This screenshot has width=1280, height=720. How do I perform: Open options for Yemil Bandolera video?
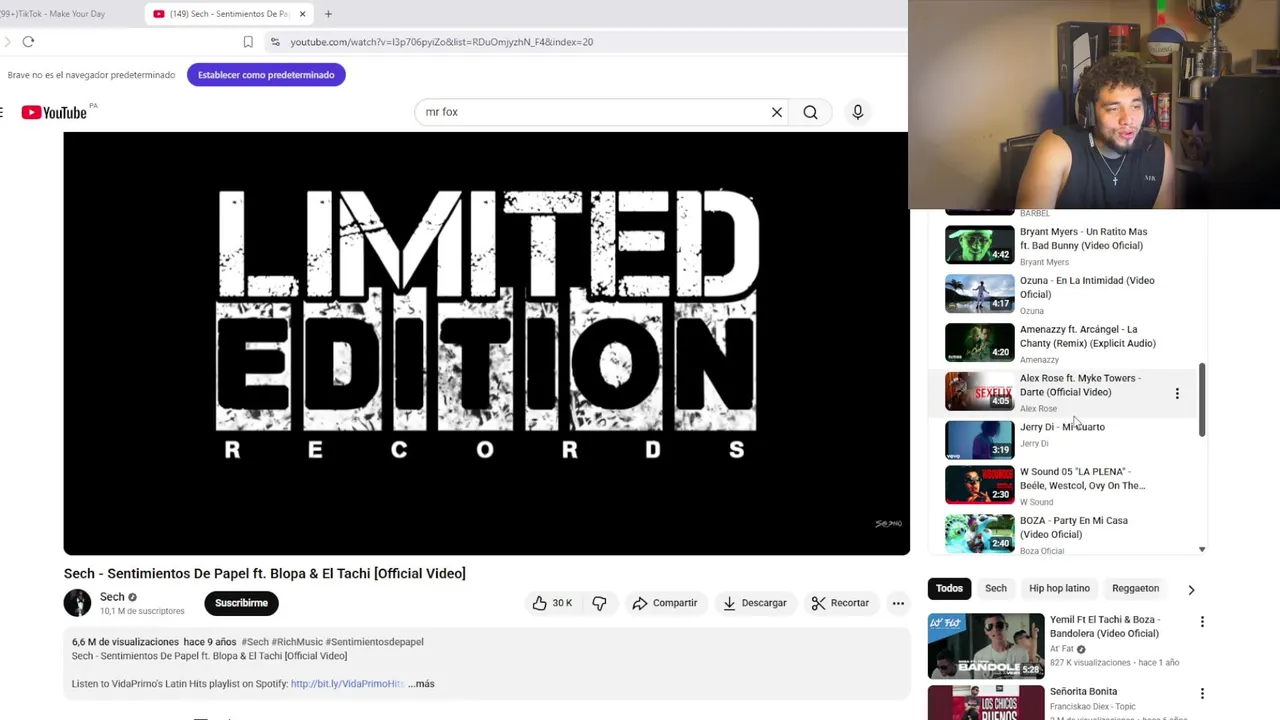click(1202, 622)
